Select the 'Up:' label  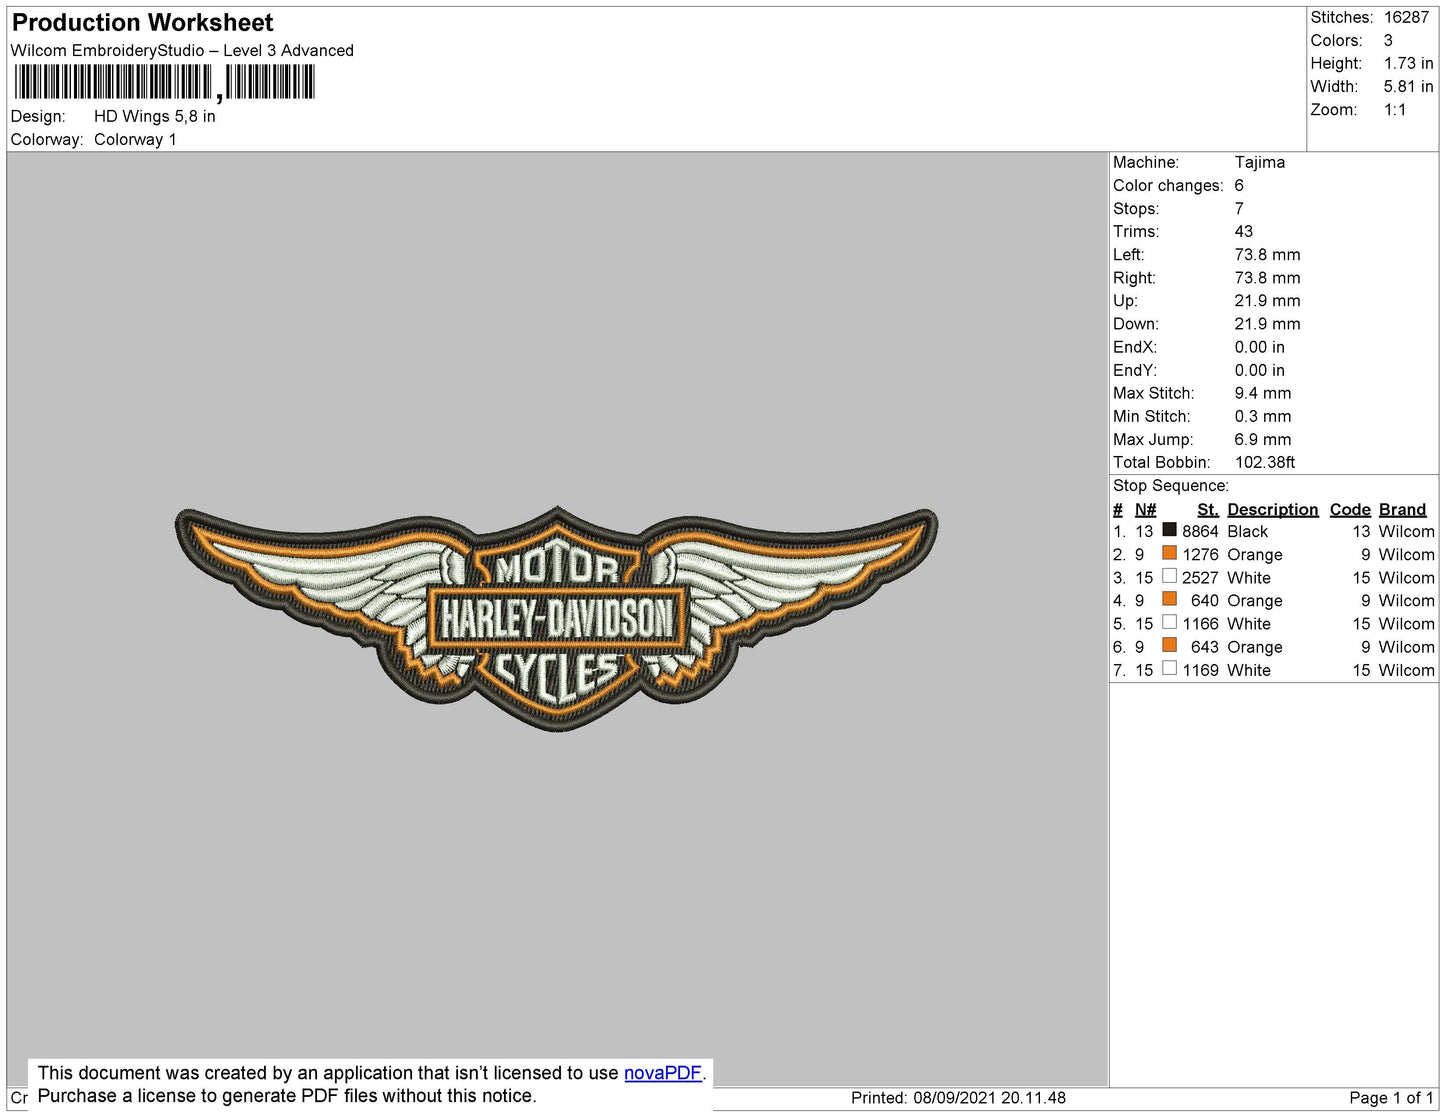(1125, 301)
